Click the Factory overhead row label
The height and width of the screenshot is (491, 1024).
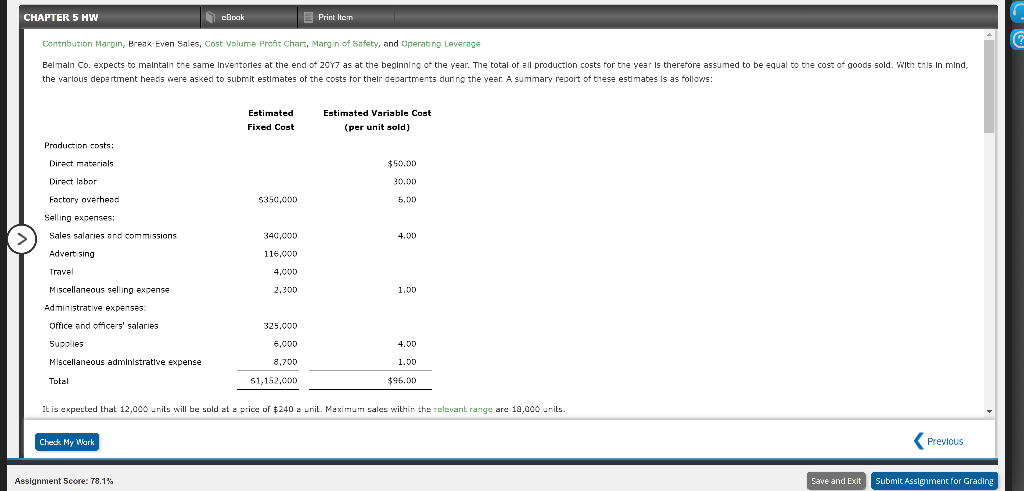(84, 200)
